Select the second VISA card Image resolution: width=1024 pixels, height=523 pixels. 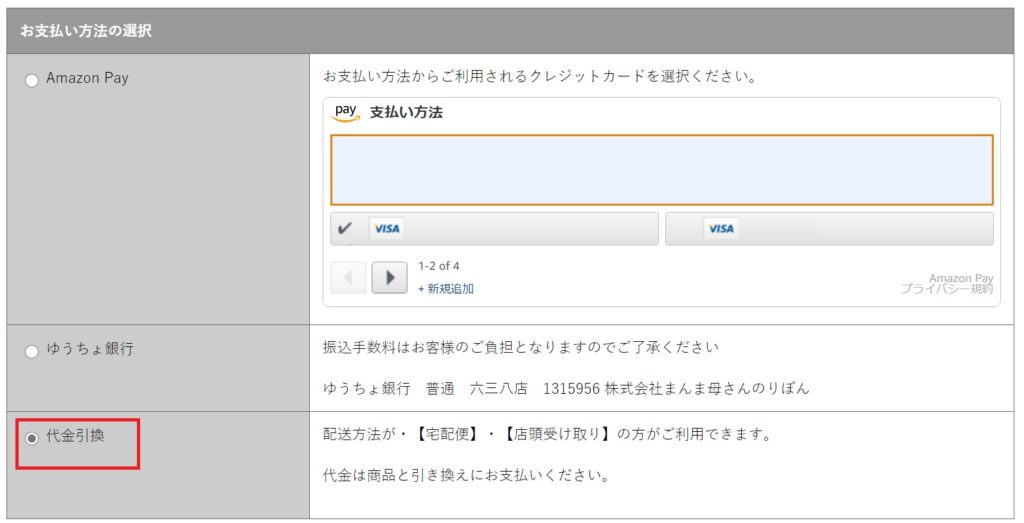[829, 229]
